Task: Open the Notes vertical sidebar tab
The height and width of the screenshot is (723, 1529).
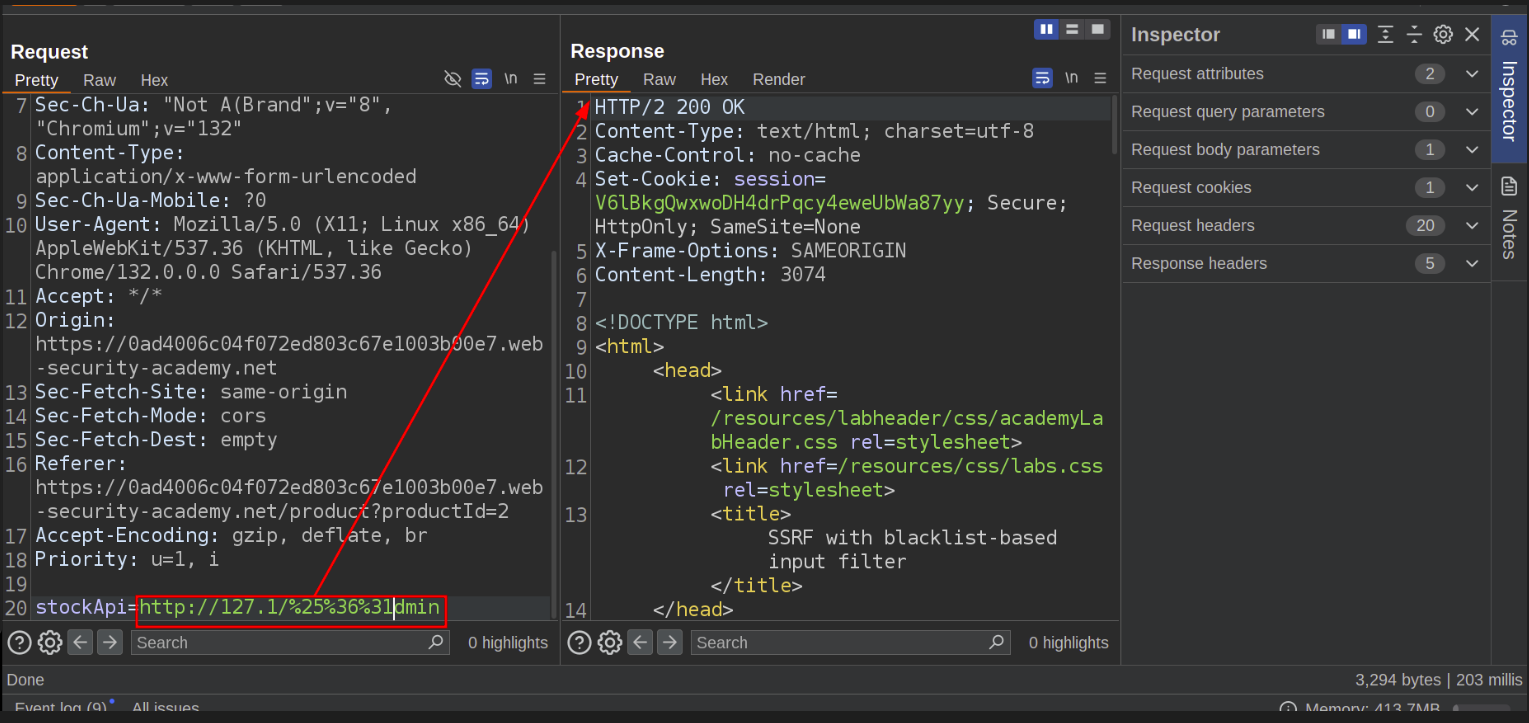Action: [1510, 220]
